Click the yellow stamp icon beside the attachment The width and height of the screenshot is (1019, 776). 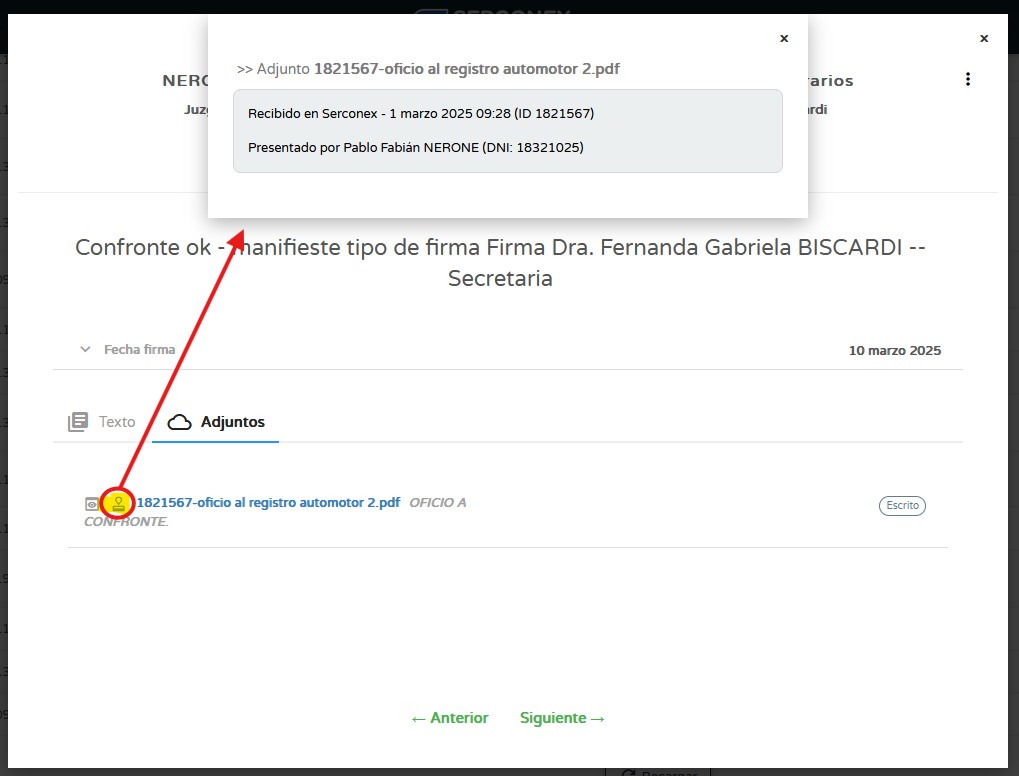point(119,503)
